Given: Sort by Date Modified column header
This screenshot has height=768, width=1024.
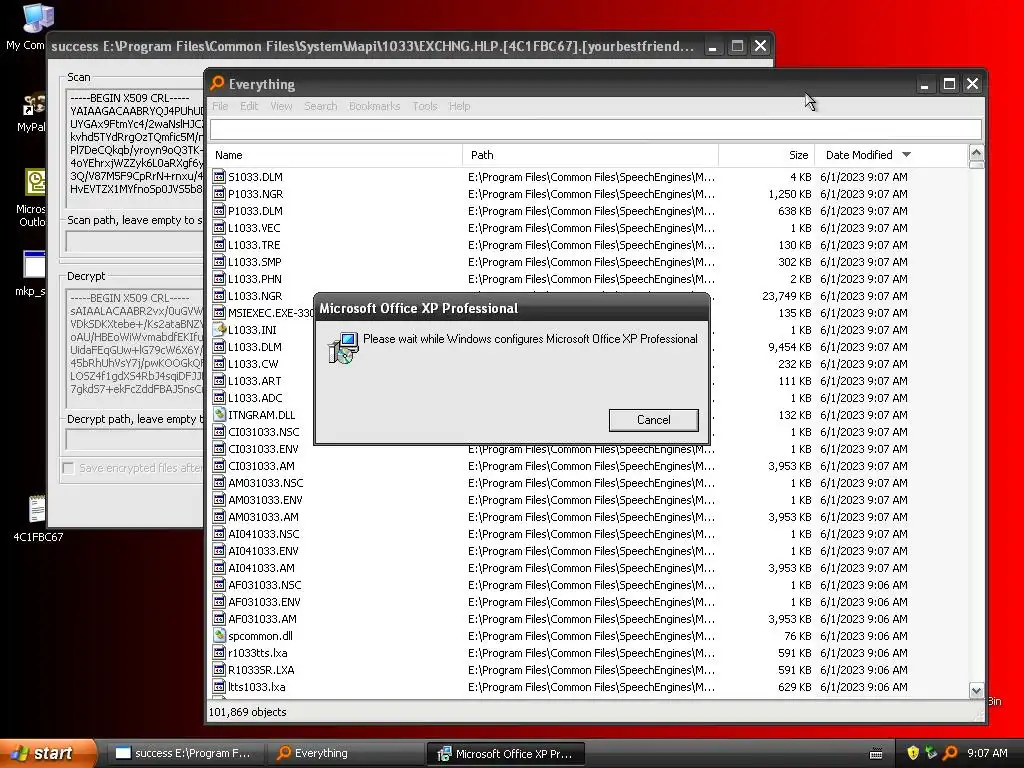Looking at the screenshot, I should point(891,155).
